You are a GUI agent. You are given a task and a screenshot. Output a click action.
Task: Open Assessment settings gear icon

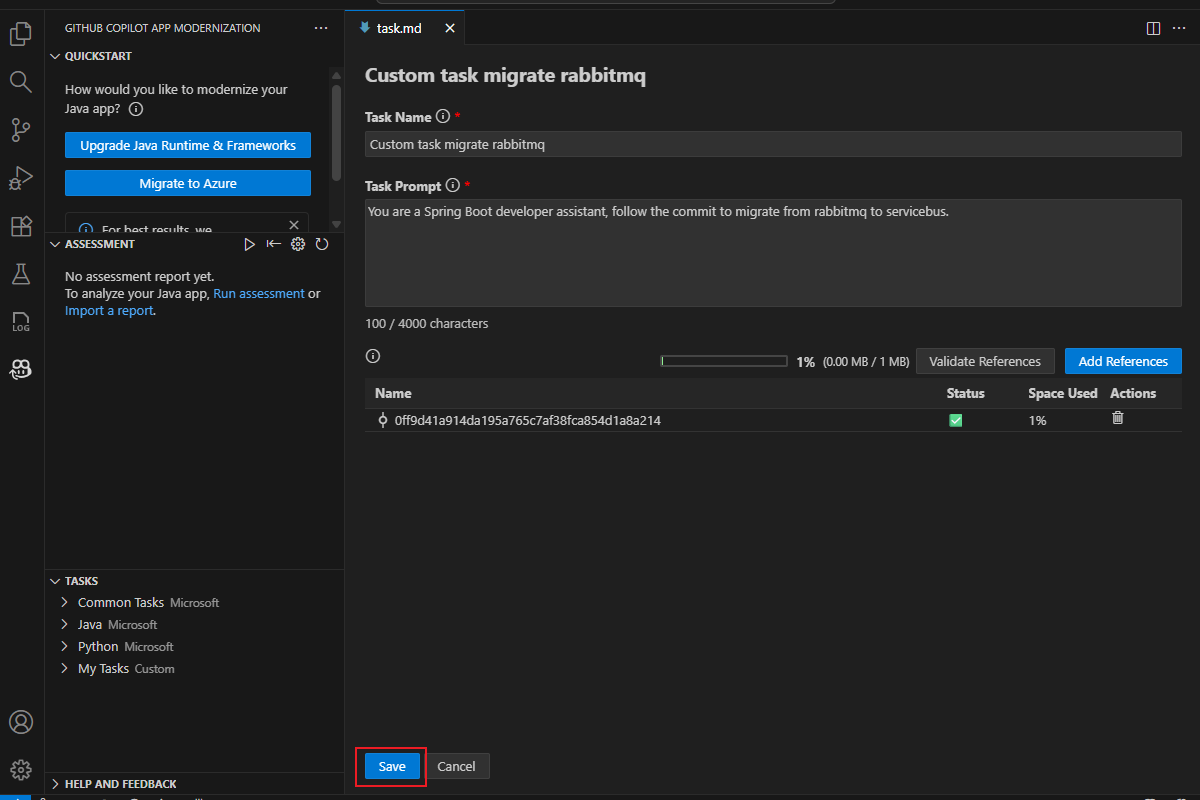point(298,244)
